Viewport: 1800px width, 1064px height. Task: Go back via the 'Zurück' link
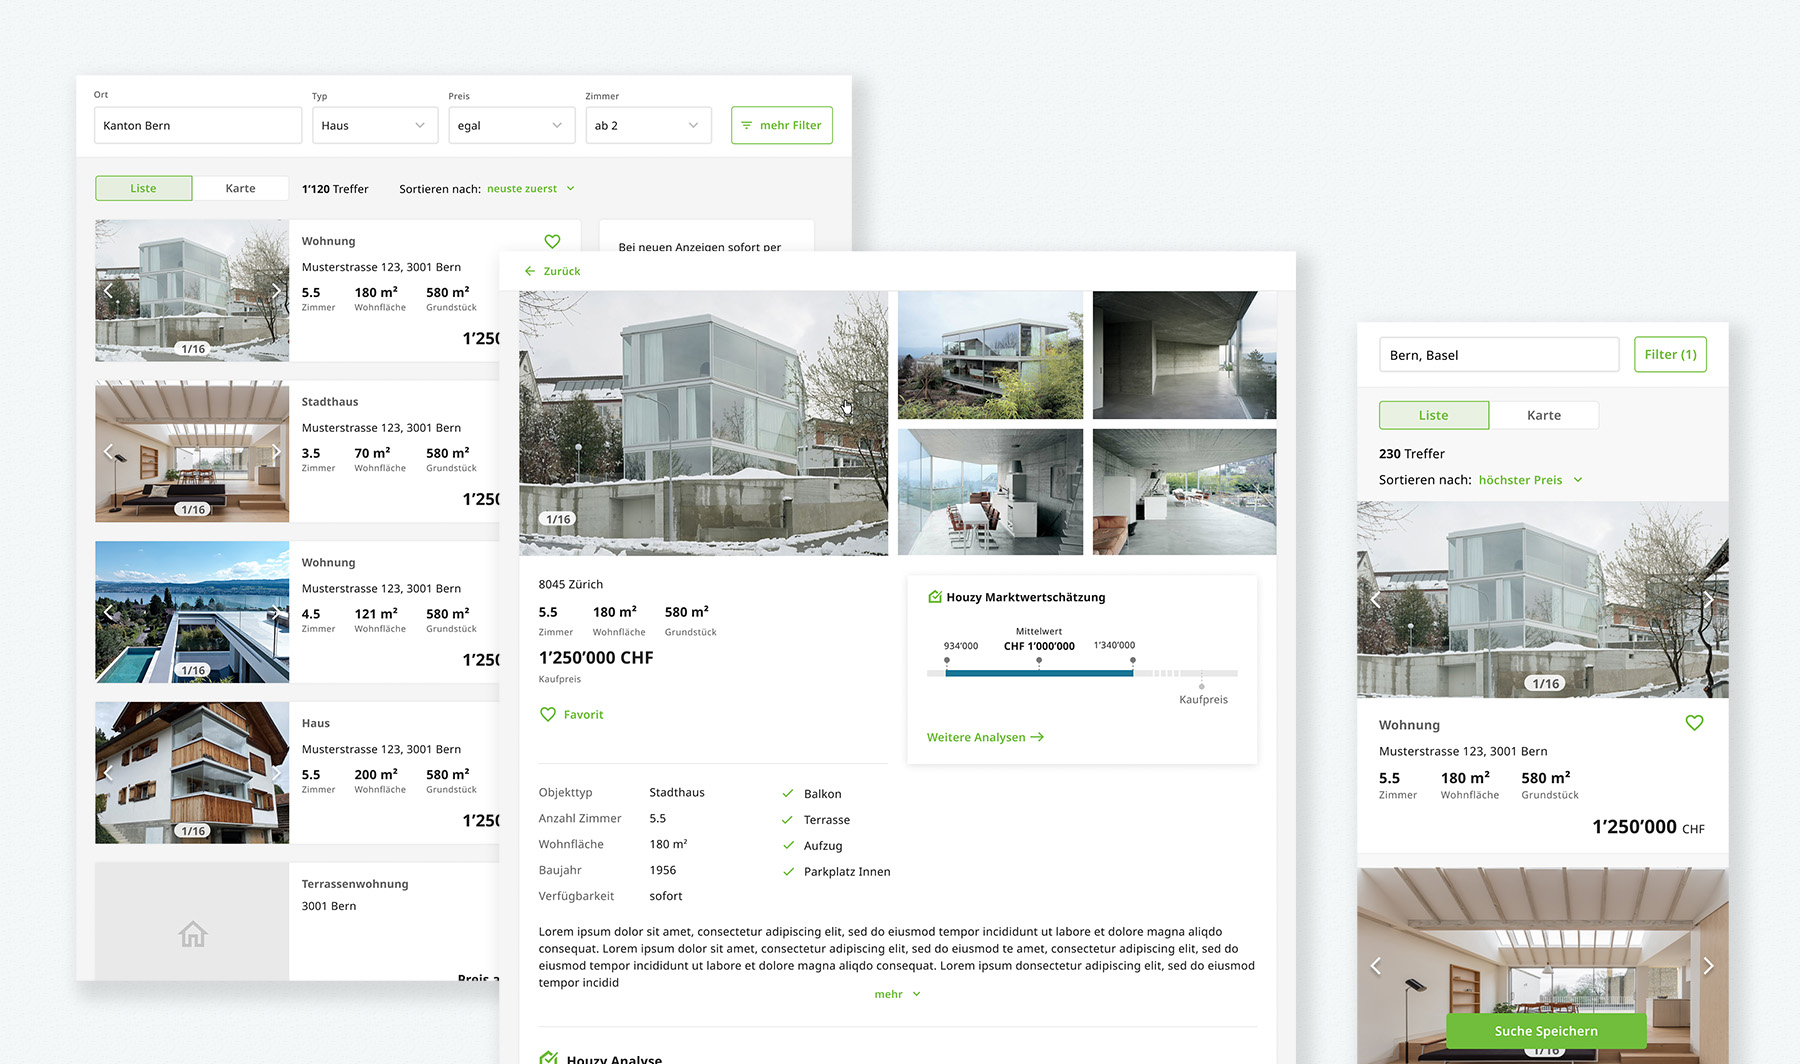[x=552, y=271]
